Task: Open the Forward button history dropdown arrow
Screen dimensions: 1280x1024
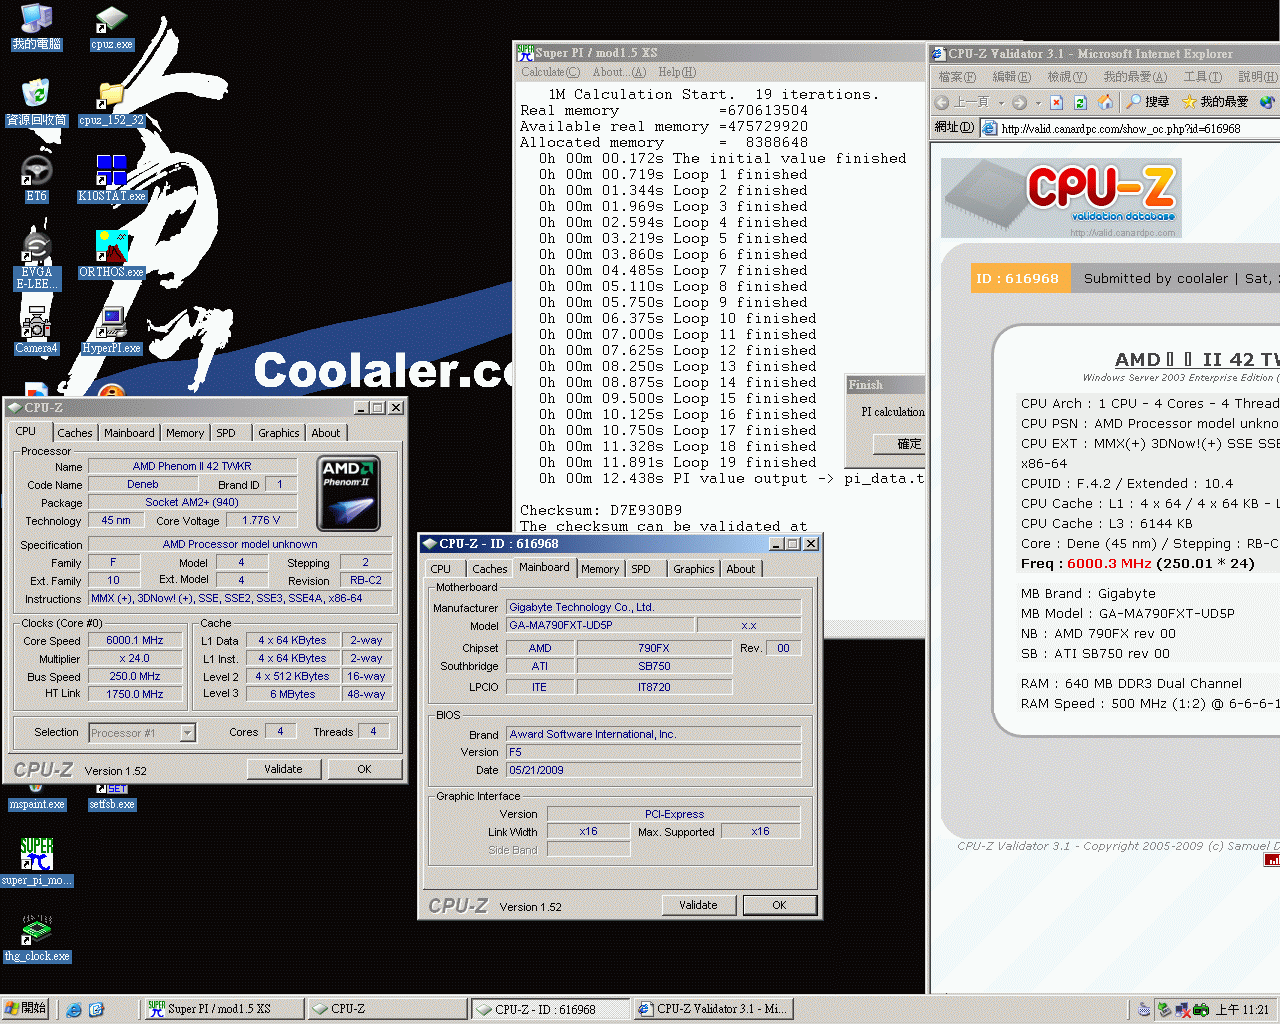Action: point(1038,102)
